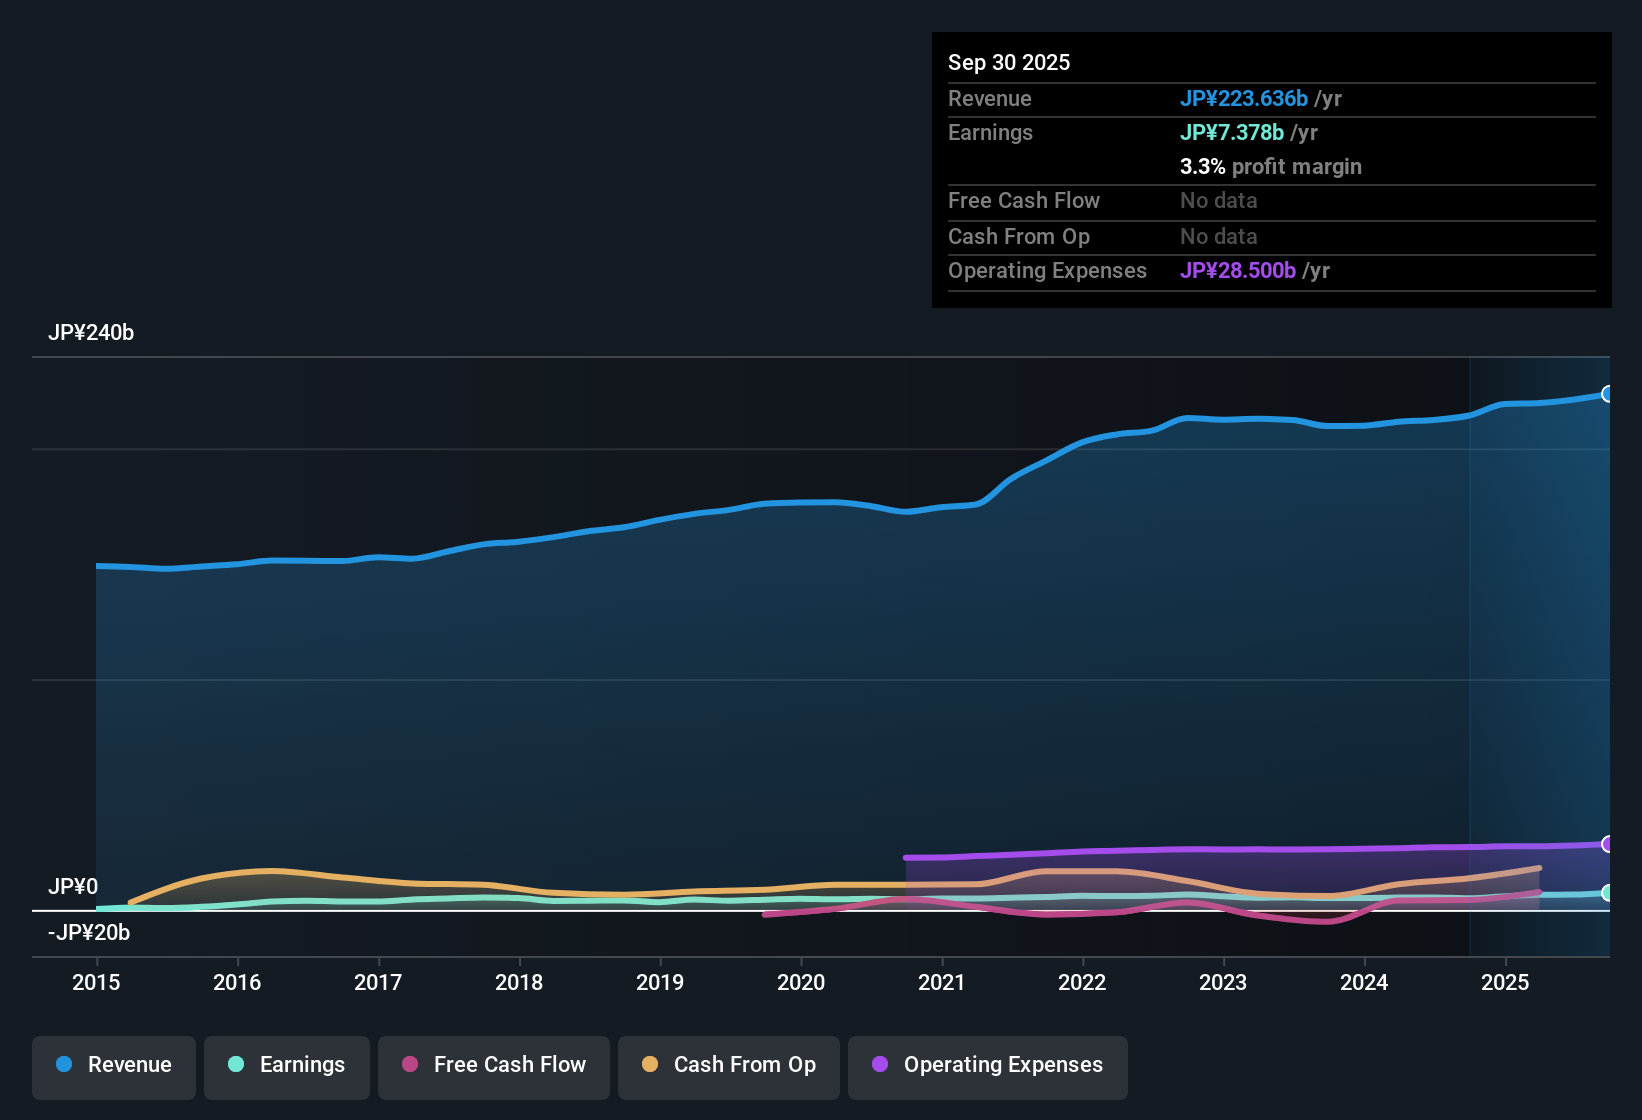Click the teal Earnings legend dot
Viewport: 1642px width, 1120px height.
tap(236, 1065)
